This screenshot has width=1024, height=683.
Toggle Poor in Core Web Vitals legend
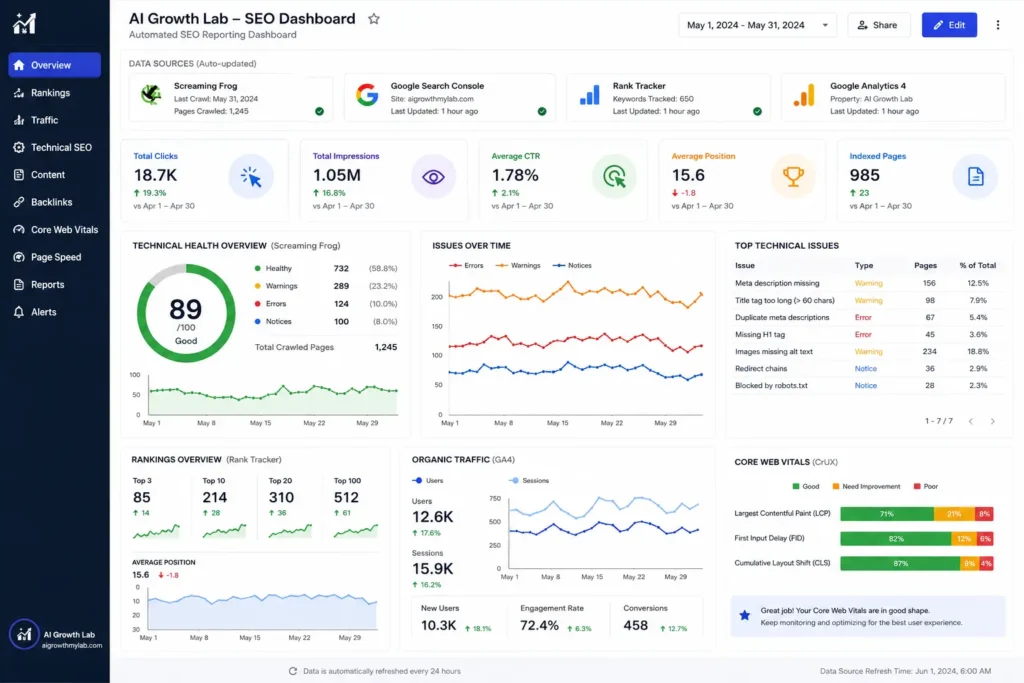tap(926, 486)
